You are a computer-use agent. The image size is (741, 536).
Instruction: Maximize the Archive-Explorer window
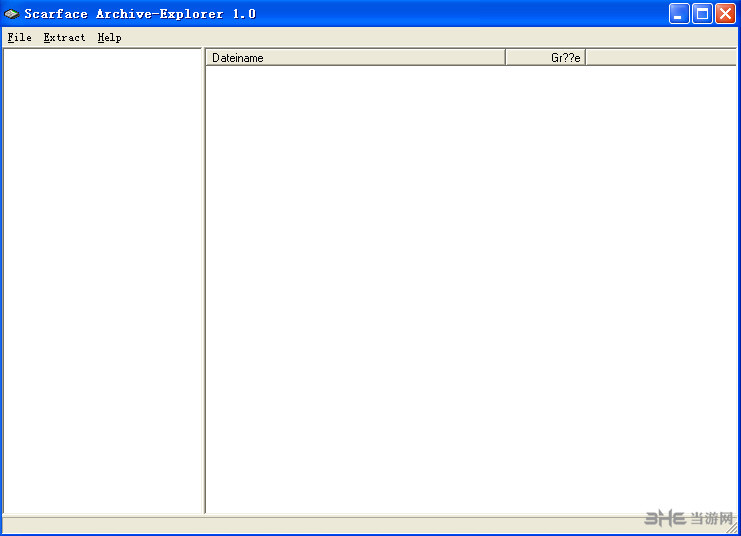(703, 14)
